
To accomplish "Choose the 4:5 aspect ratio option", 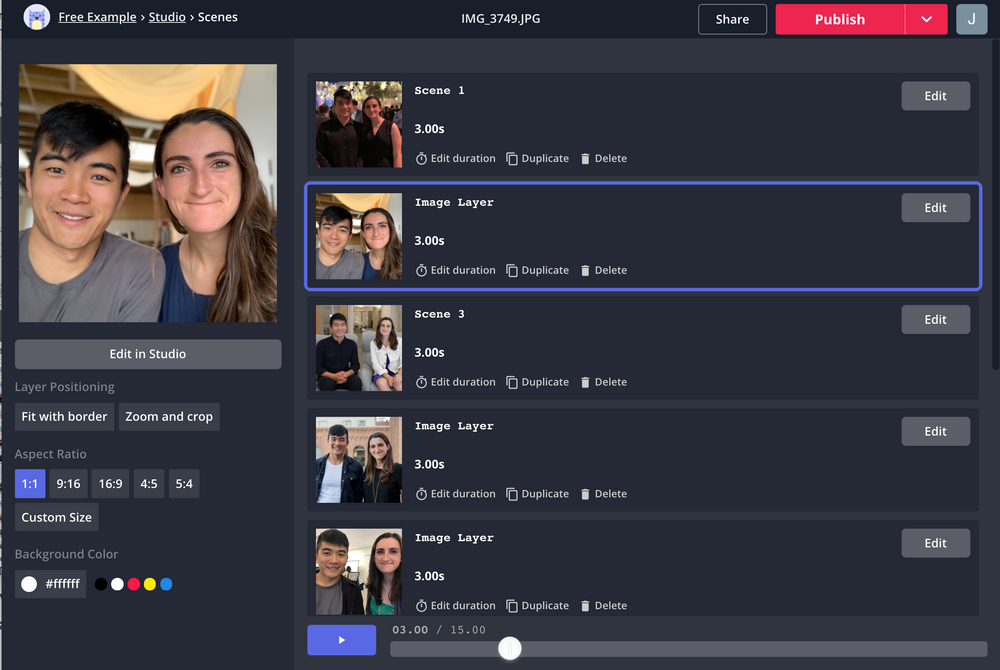I will 148,483.
